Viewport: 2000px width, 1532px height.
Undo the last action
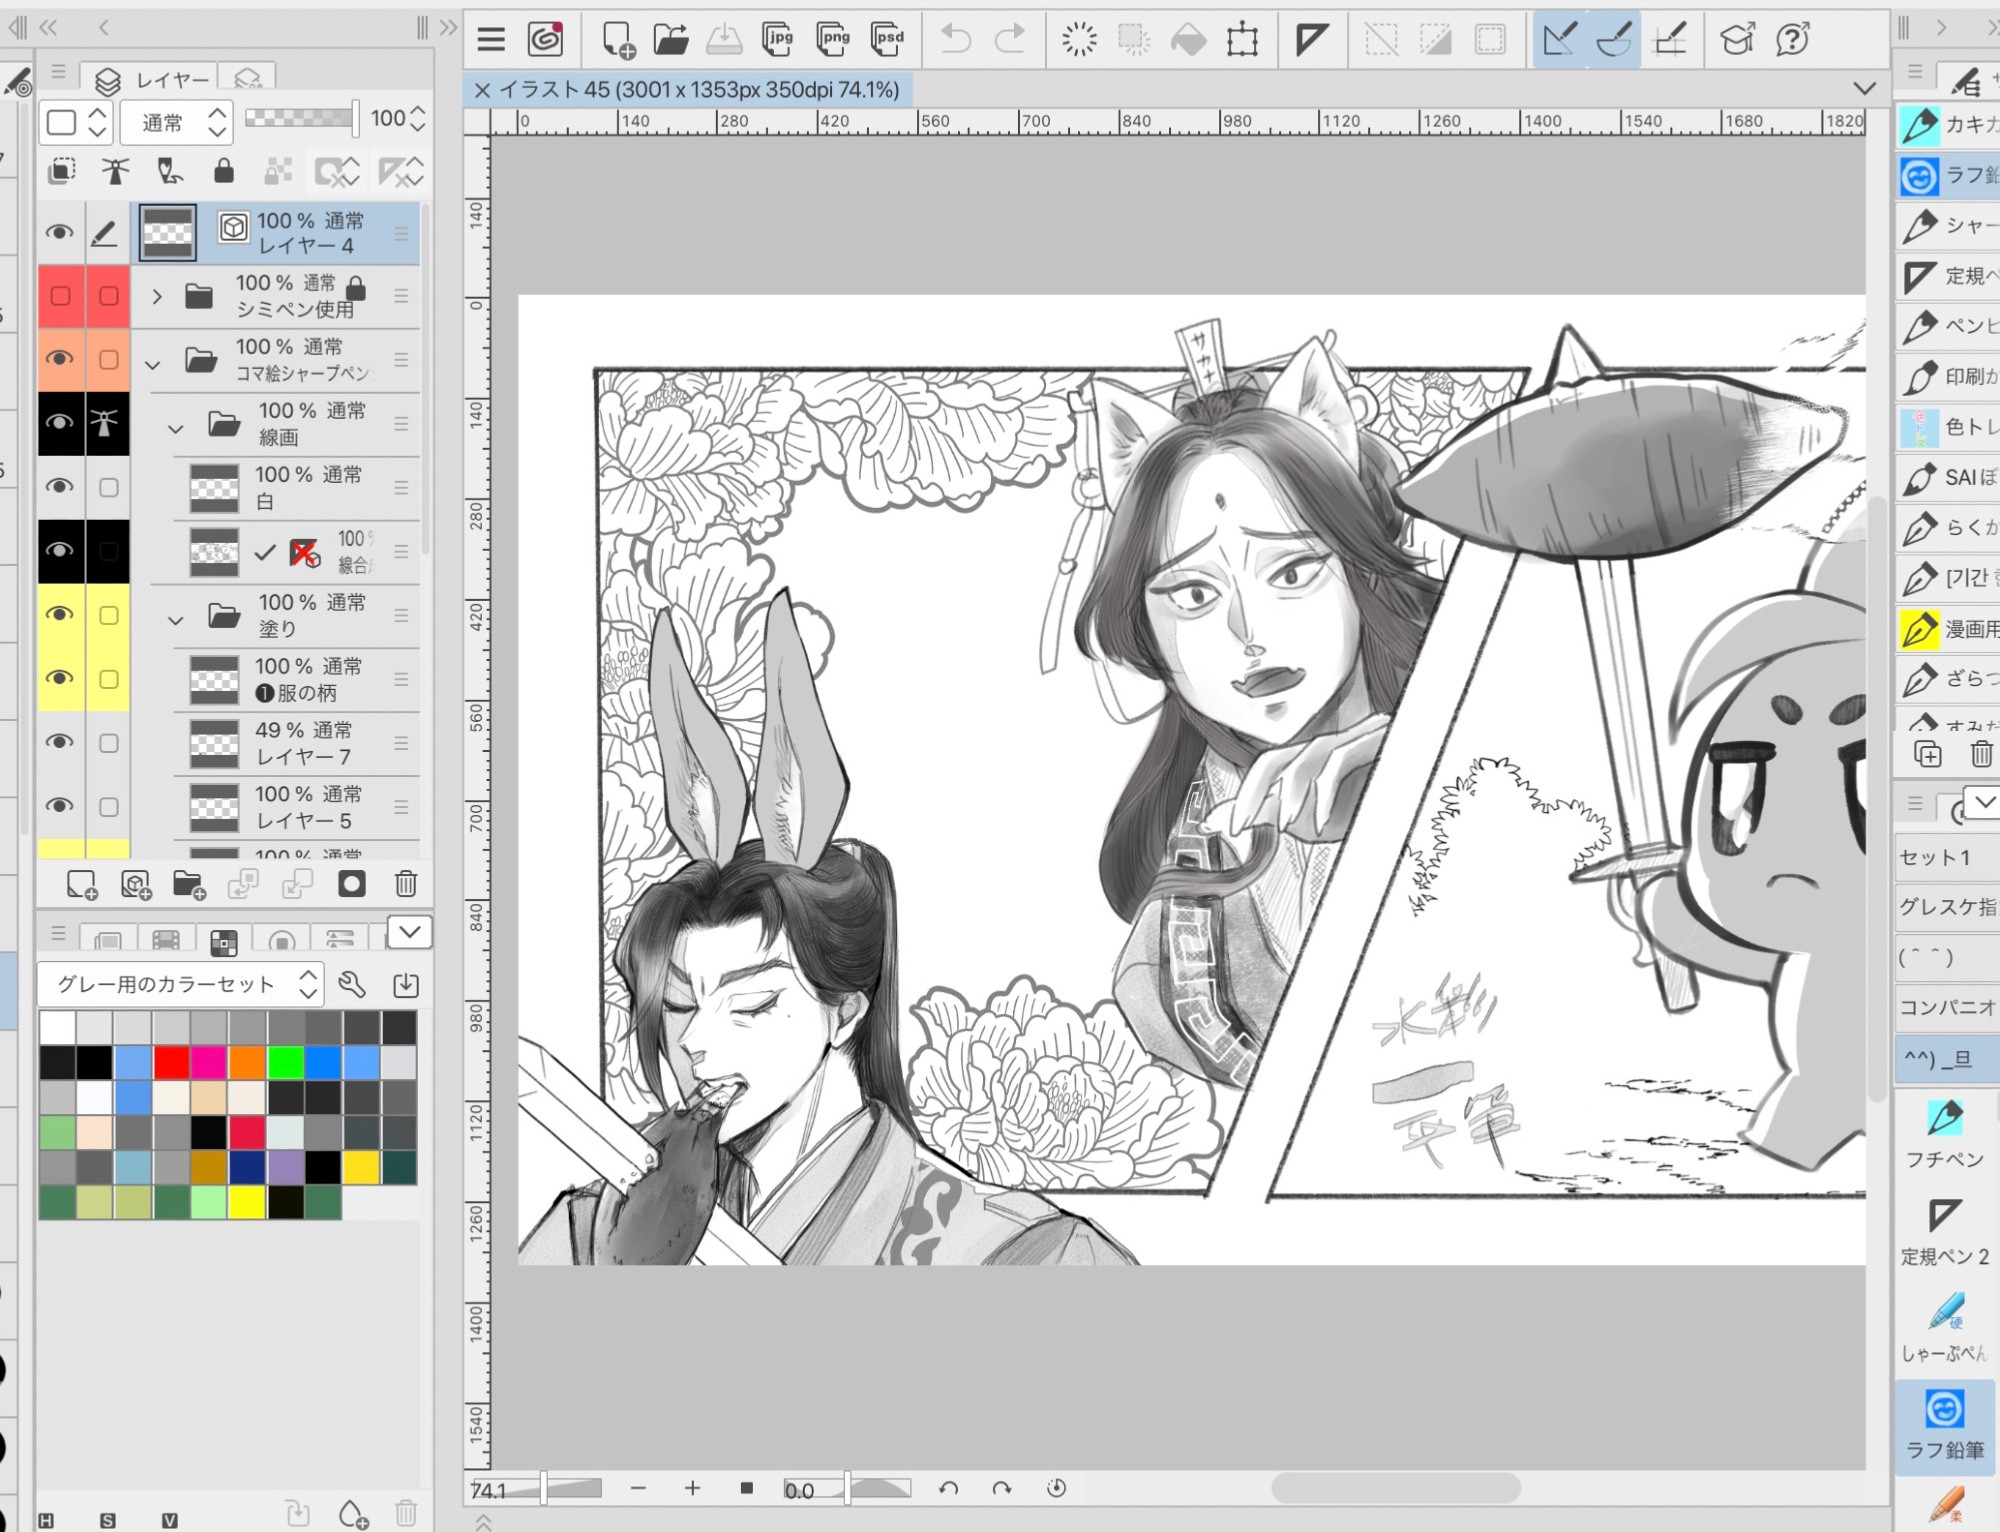956,39
